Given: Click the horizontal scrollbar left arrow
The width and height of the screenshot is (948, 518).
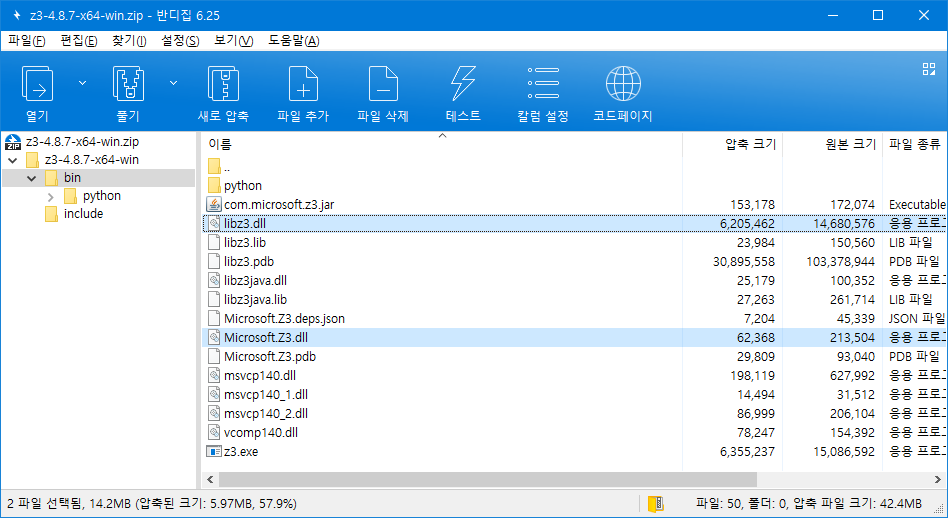Looking at the screenshot, I should (210, 479).
